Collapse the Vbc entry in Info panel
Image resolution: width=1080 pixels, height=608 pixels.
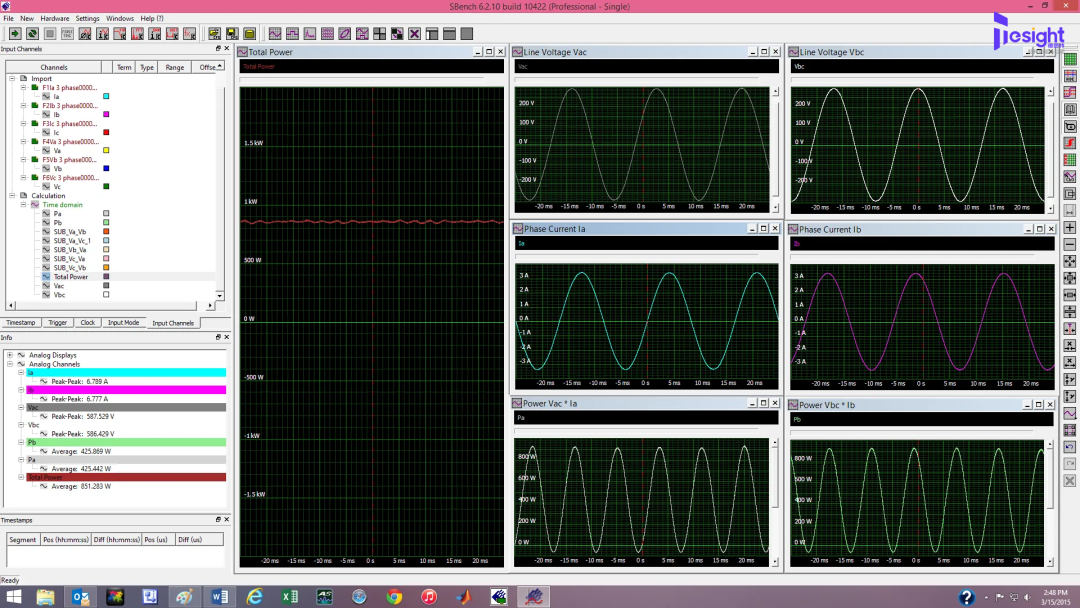tap(21, 425)
